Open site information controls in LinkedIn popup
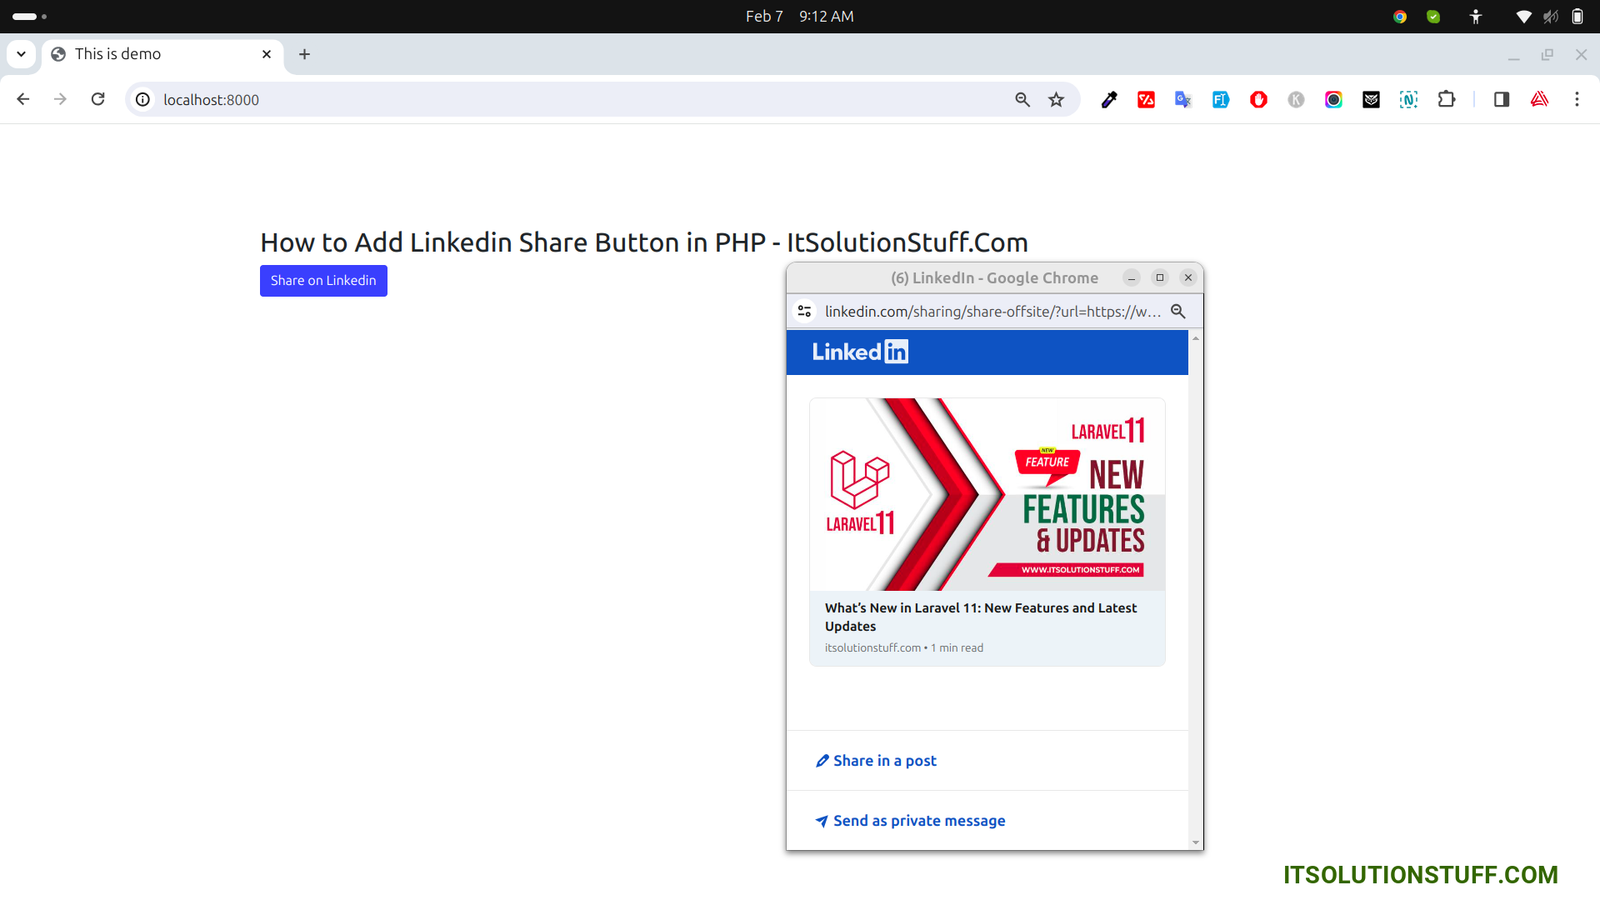The image size is (1600, 900). 805,311
